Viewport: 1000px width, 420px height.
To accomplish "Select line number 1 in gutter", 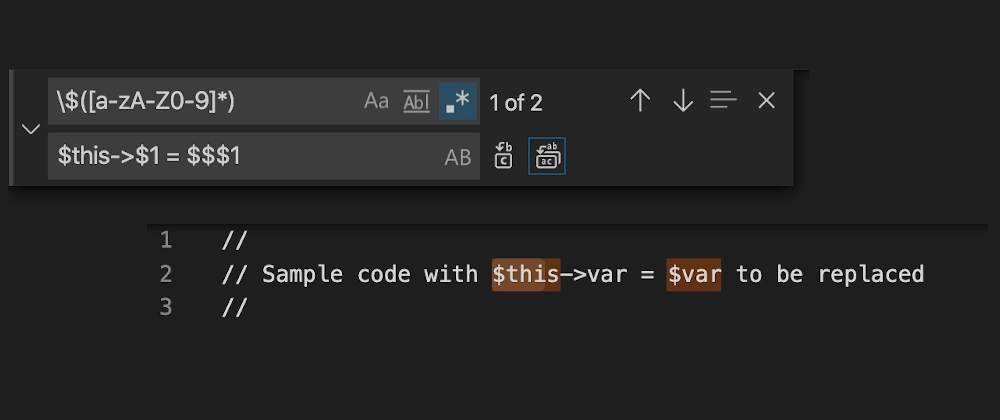I will [166, 240].
